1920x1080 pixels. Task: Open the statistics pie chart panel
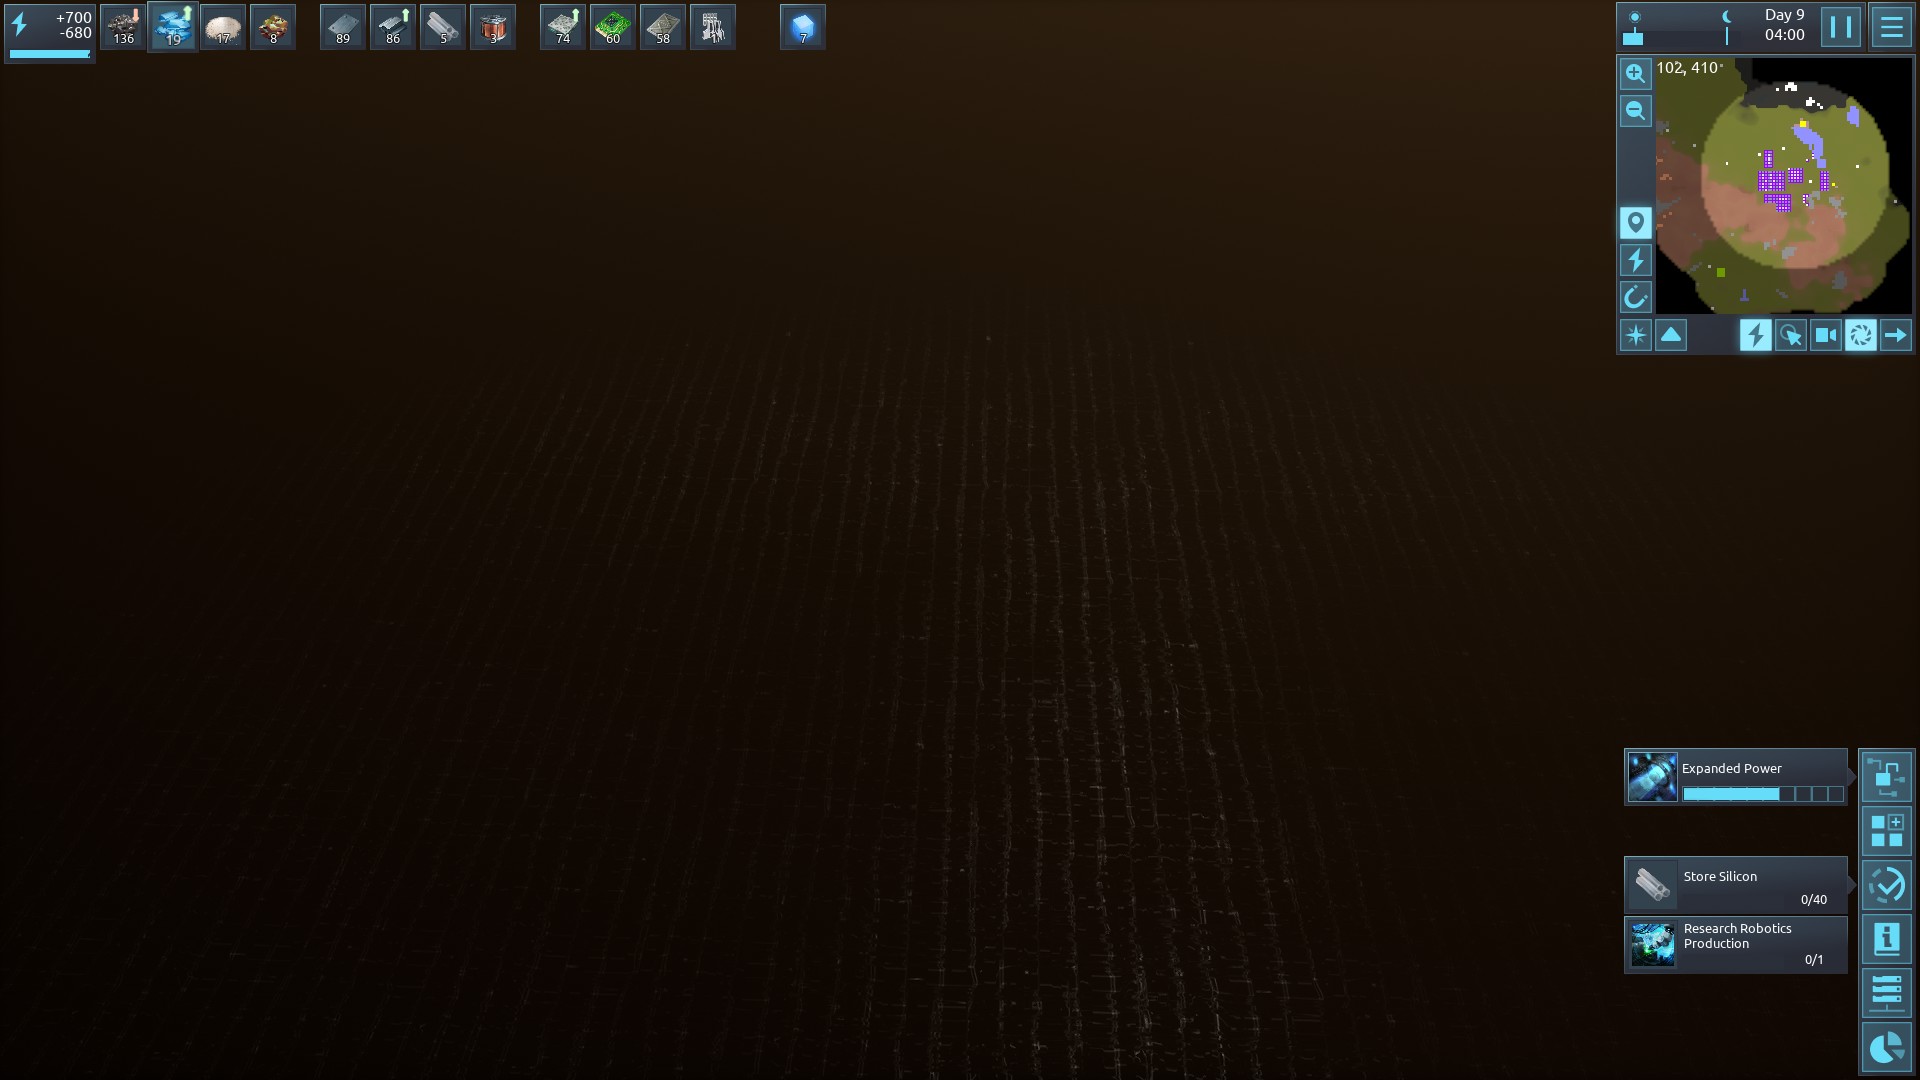1886,1047
